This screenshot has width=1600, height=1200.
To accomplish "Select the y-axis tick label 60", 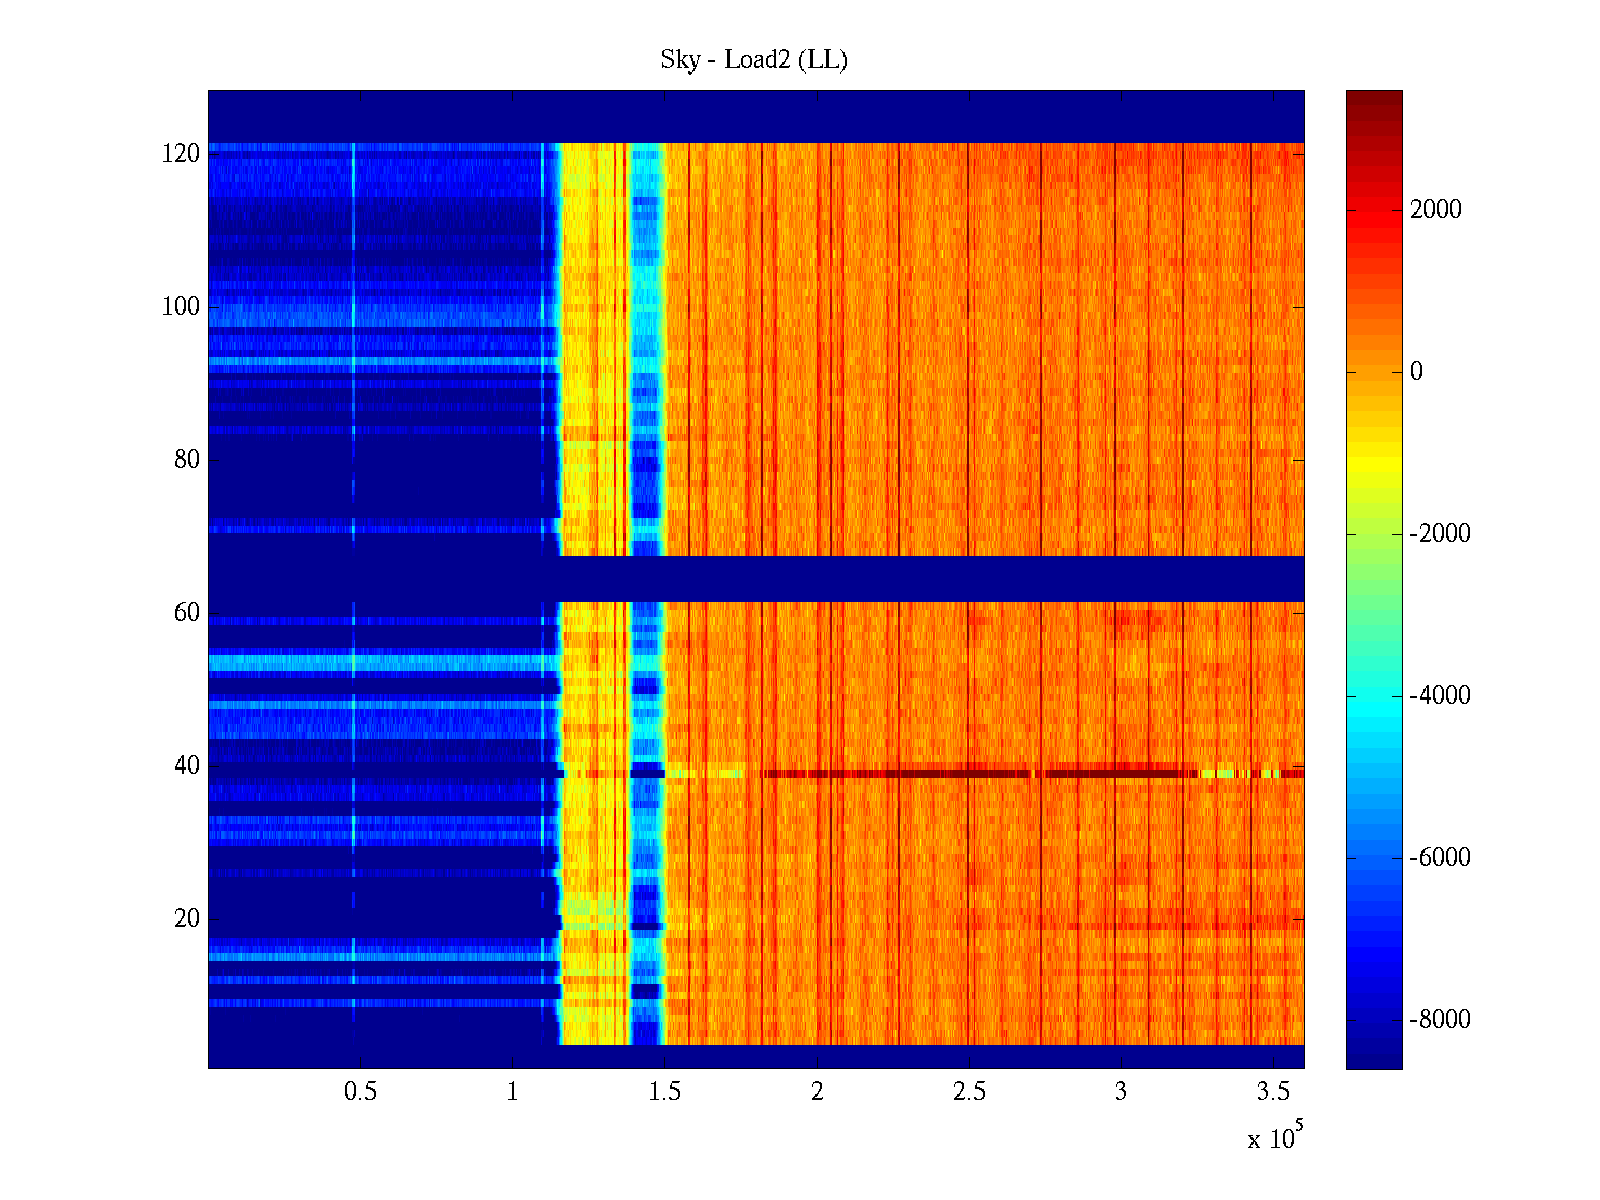I will 187,613.
